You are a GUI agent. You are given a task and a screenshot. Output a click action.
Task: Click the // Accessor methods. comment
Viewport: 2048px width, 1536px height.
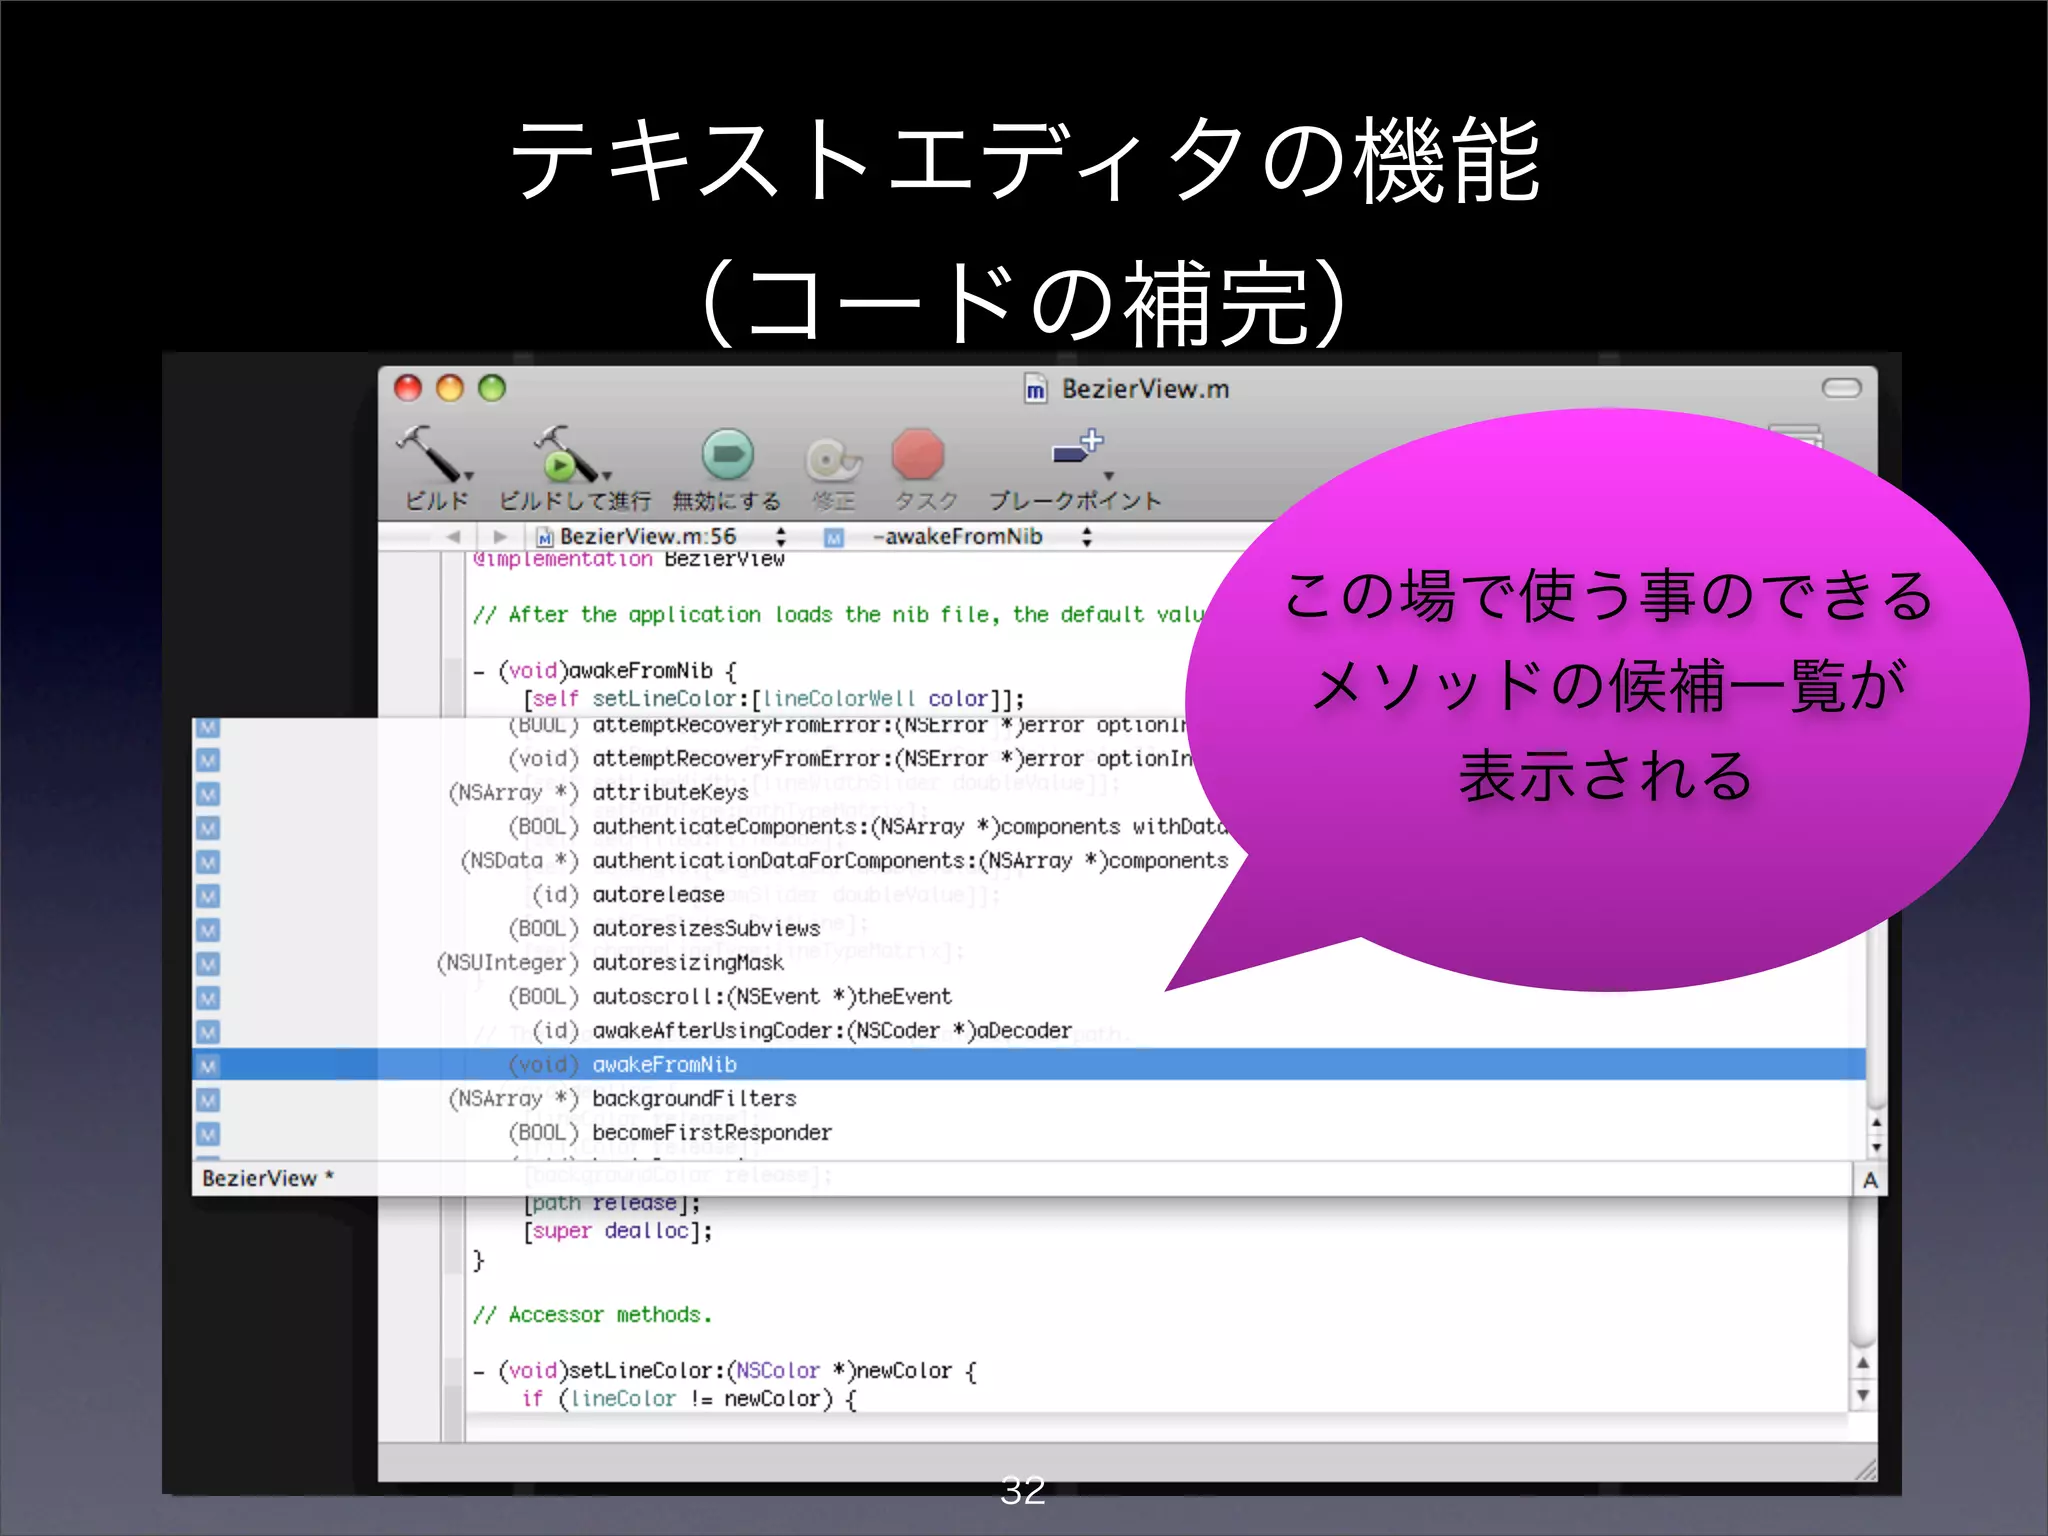point(592,1315)
